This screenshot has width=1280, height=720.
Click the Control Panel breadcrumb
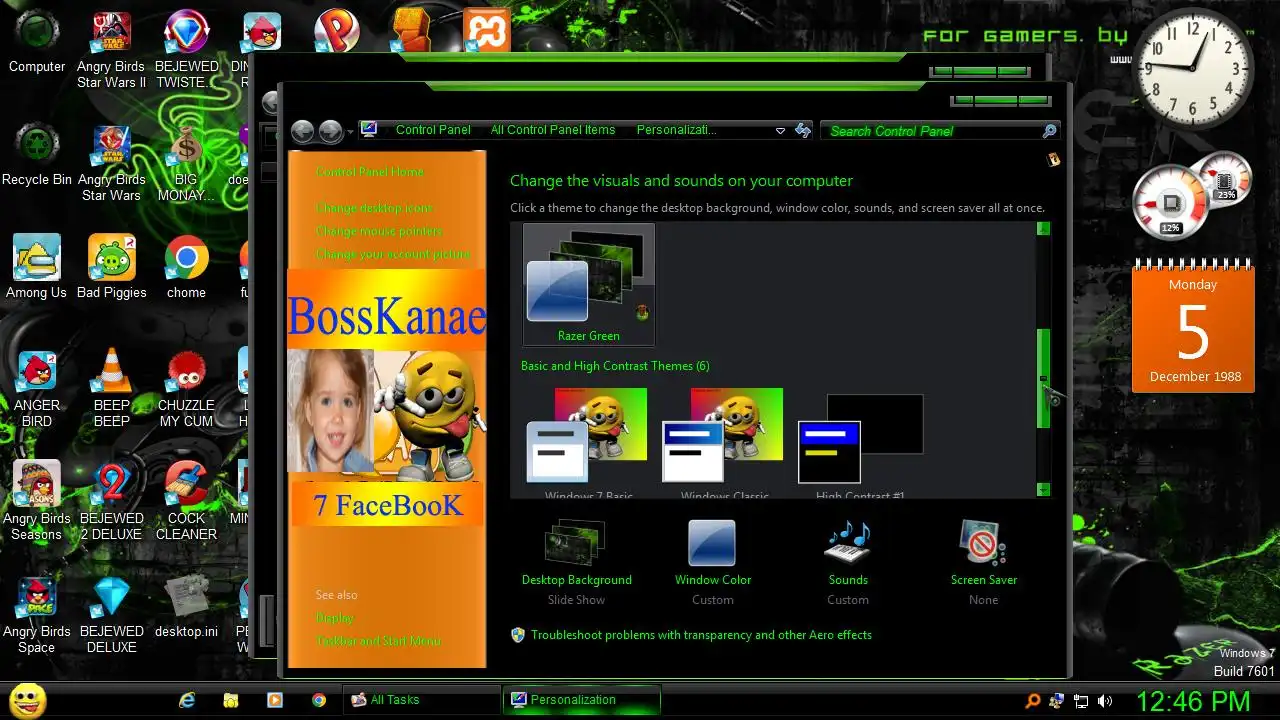[x=433, y=130]
